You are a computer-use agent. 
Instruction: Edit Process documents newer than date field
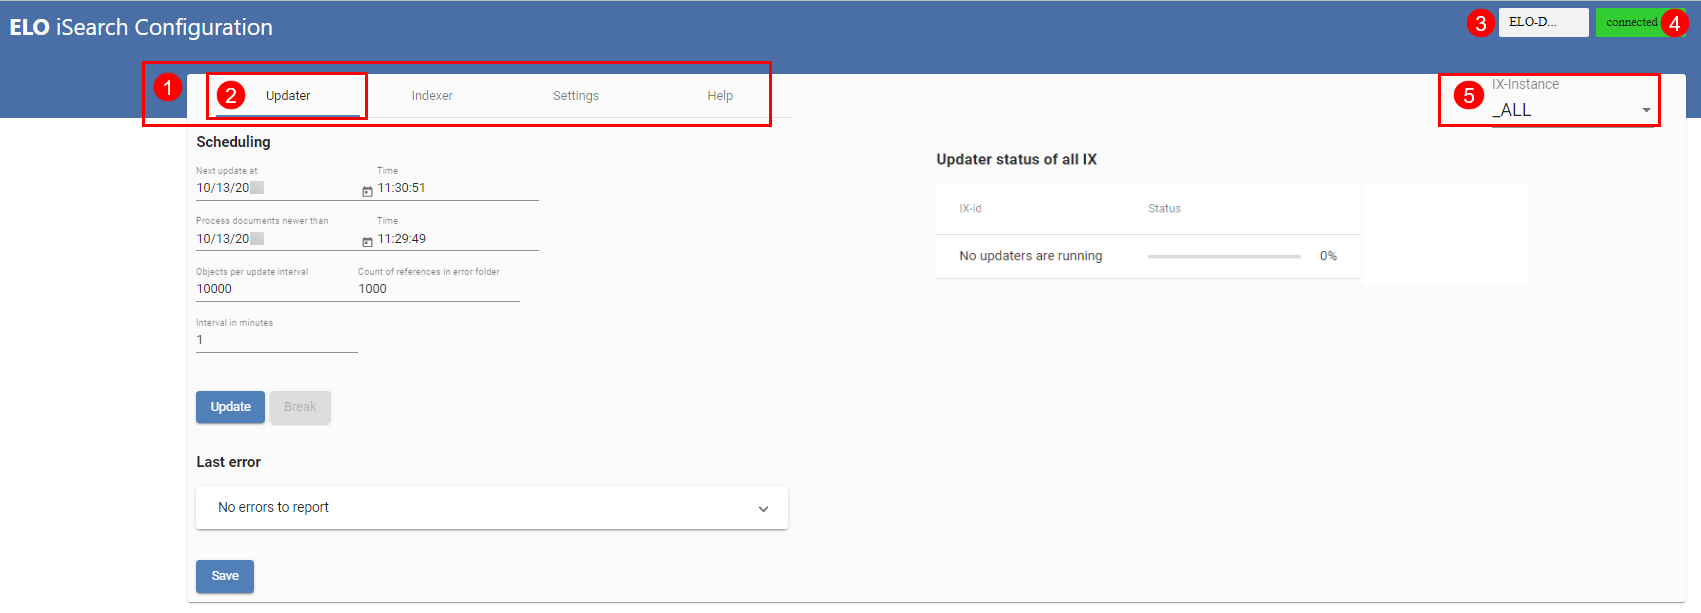[x=277, y=239]
